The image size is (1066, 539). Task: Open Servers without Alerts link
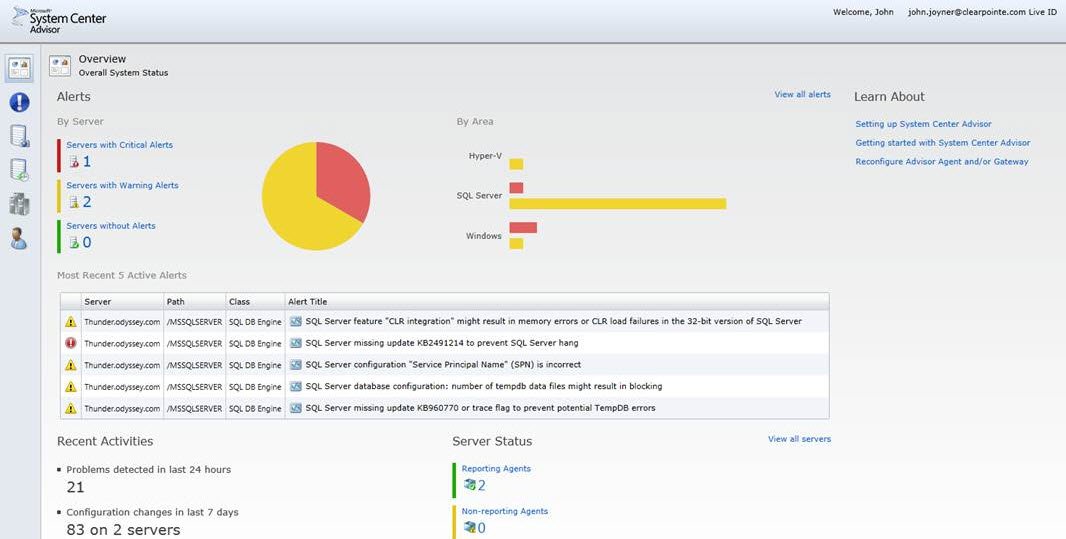click(111, 226)
